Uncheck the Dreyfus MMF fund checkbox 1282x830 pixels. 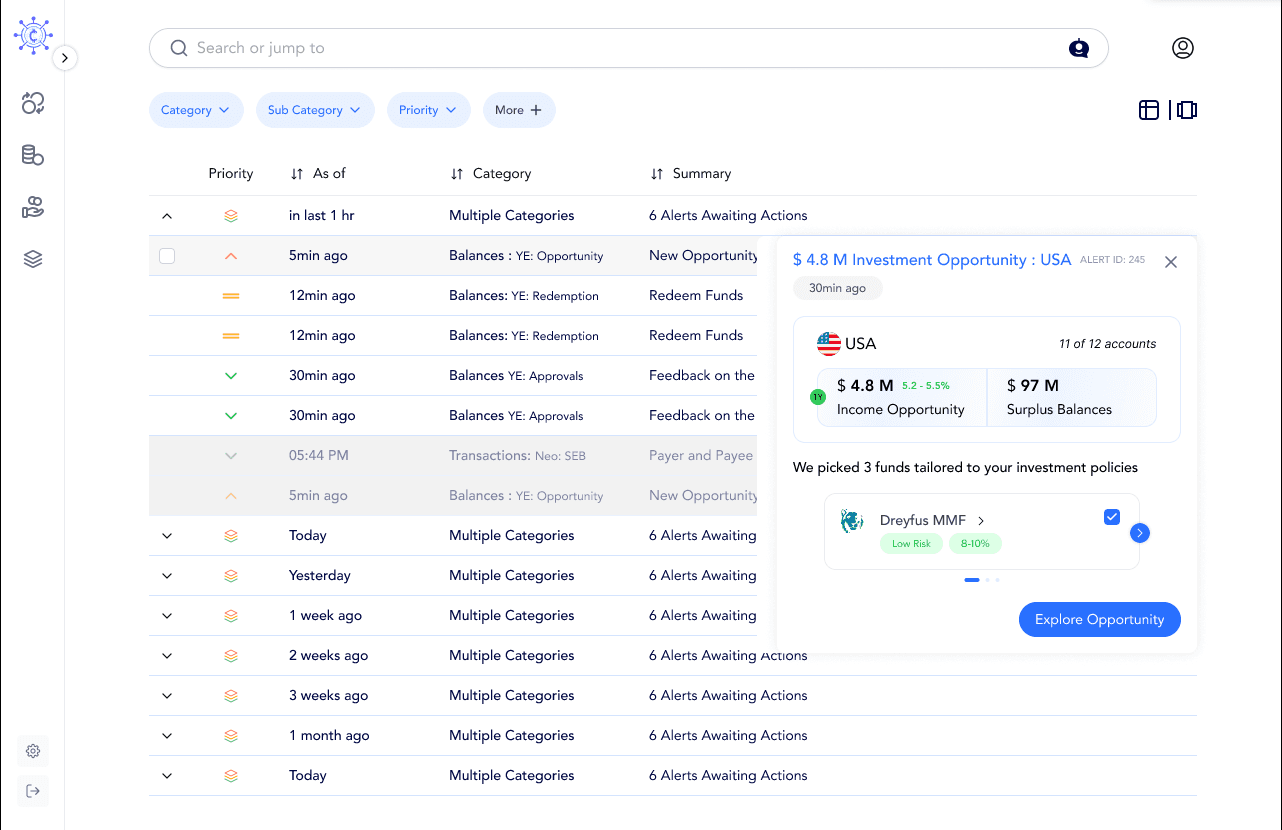pyautogui.click(x=1112, y=517)
